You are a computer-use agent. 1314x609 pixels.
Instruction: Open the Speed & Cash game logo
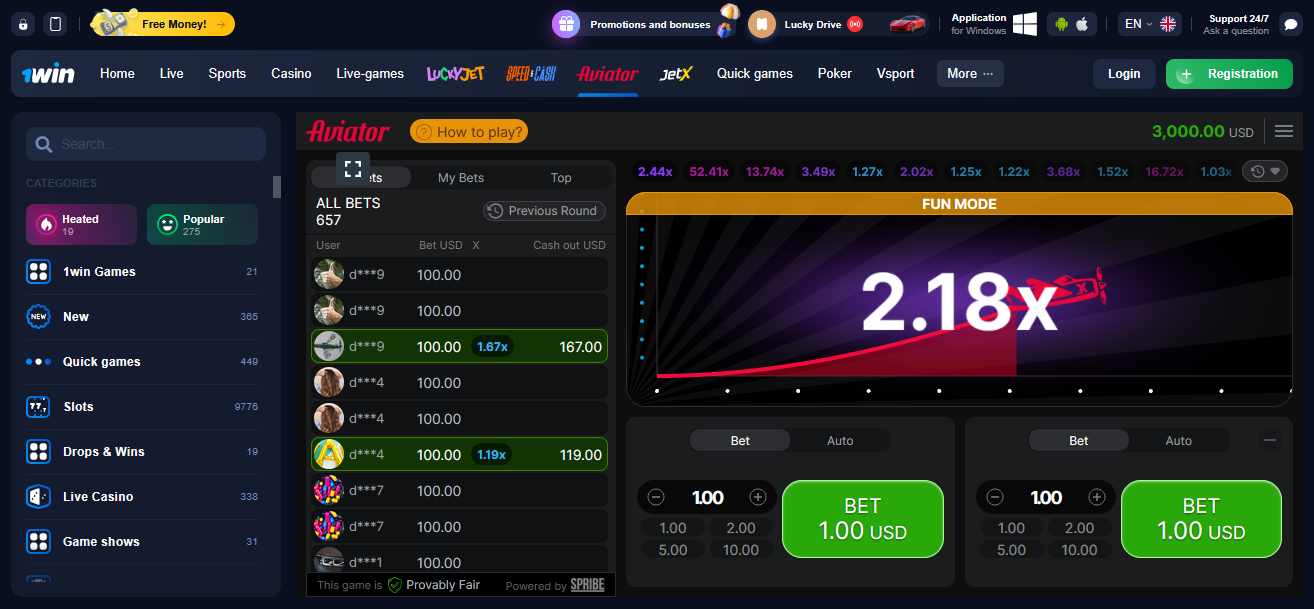531,73
